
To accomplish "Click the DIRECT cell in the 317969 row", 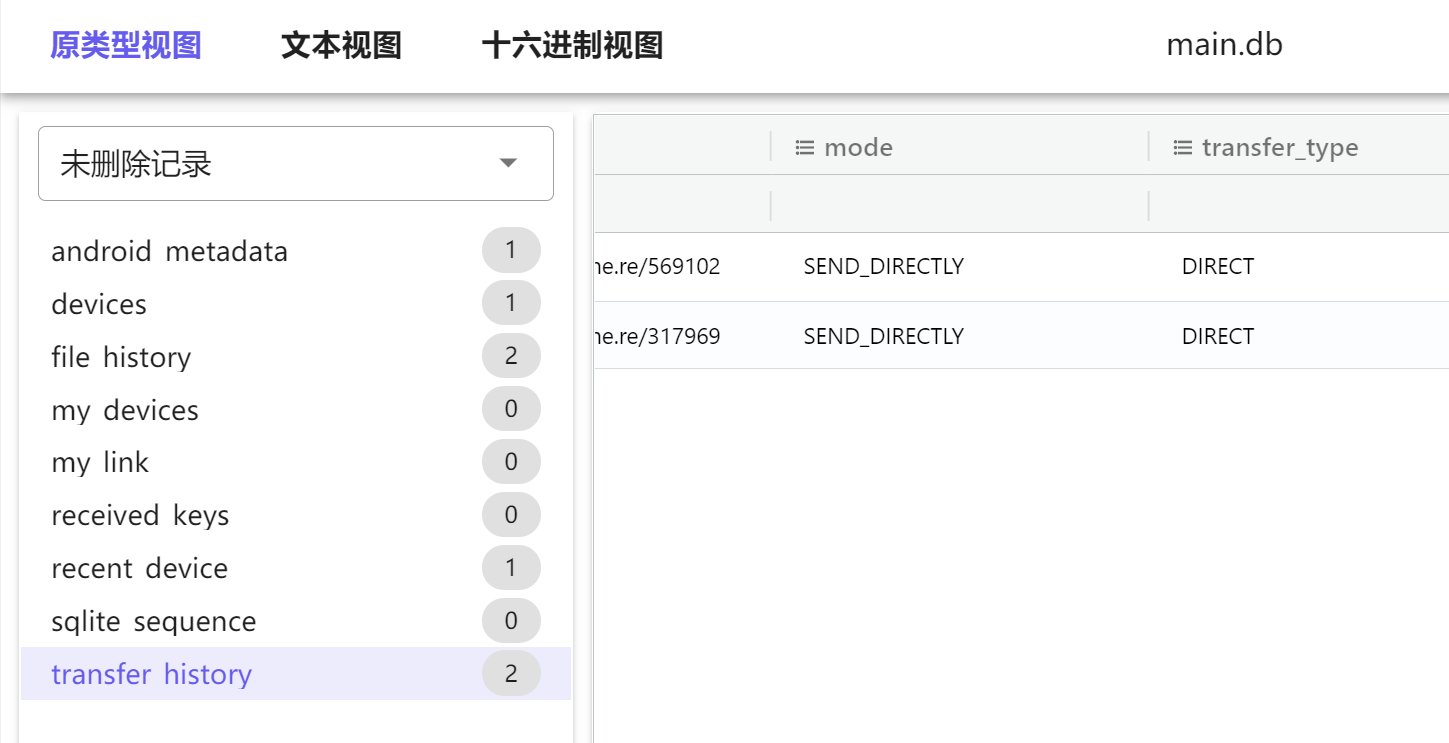I will pyautogui.click(x=1217, y=336).
